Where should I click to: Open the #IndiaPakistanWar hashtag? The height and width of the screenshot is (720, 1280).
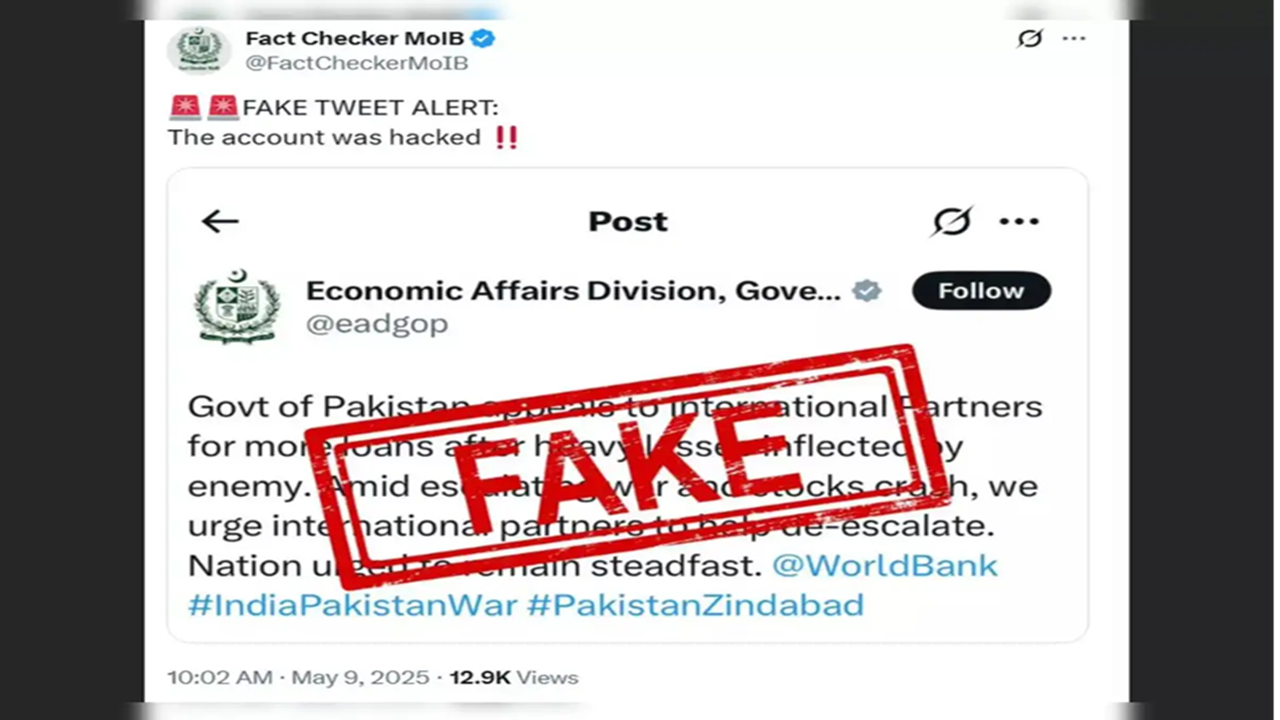353,605
